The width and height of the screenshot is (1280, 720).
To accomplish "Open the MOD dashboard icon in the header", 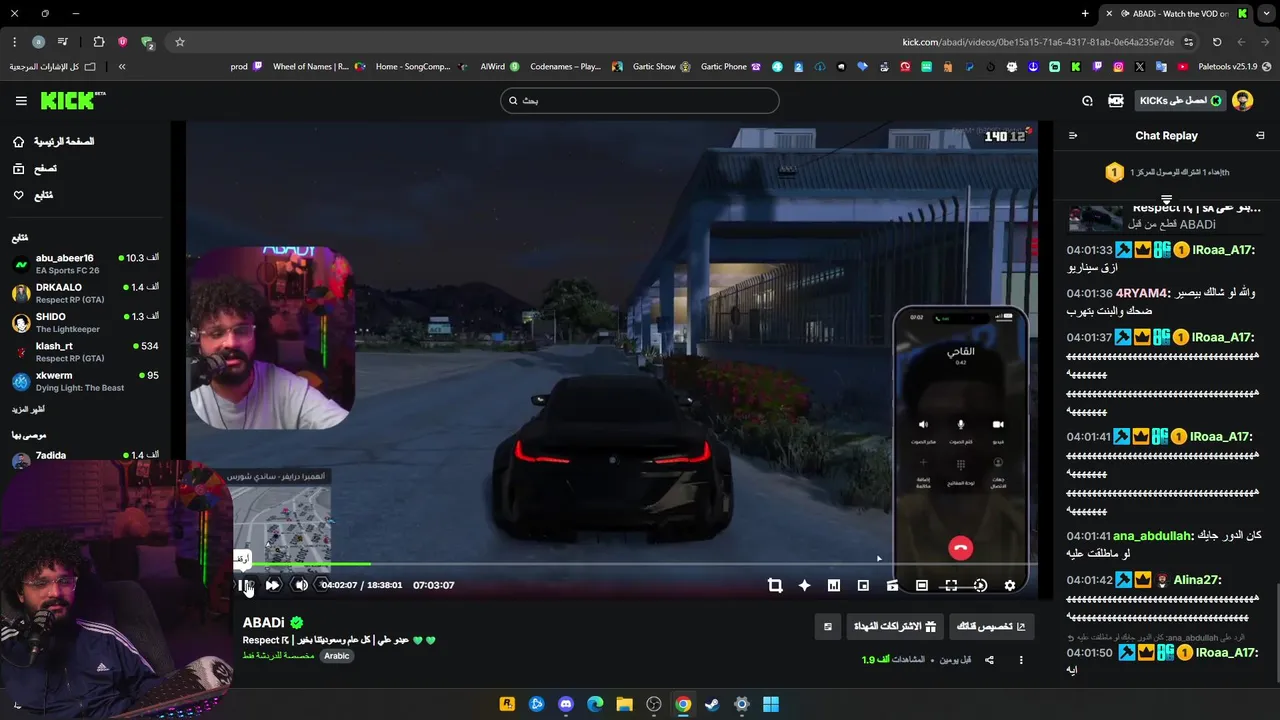I will click(x=1116, y=101).
